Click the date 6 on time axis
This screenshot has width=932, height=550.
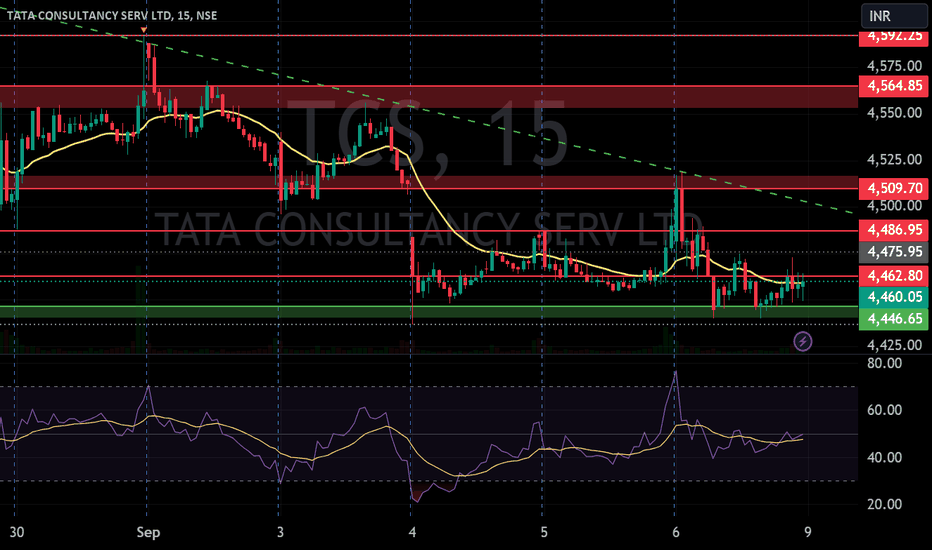pyautogui.click(x=676, y=532)
